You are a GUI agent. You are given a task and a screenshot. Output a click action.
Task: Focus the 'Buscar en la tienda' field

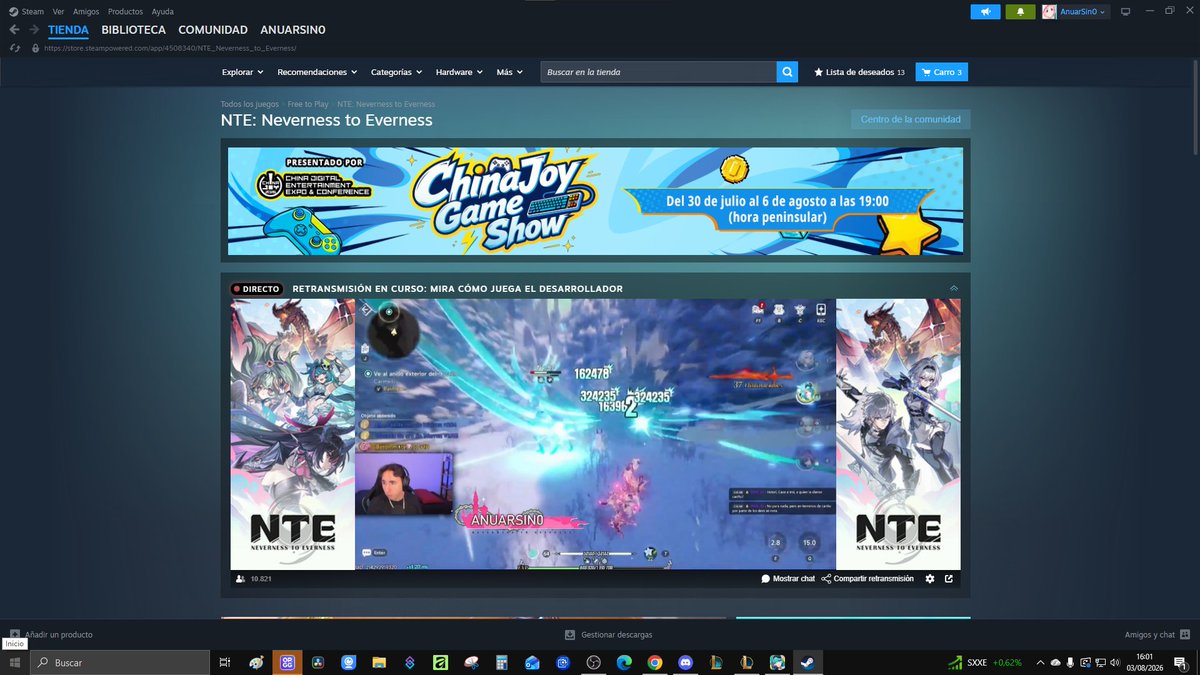point(658,72)
